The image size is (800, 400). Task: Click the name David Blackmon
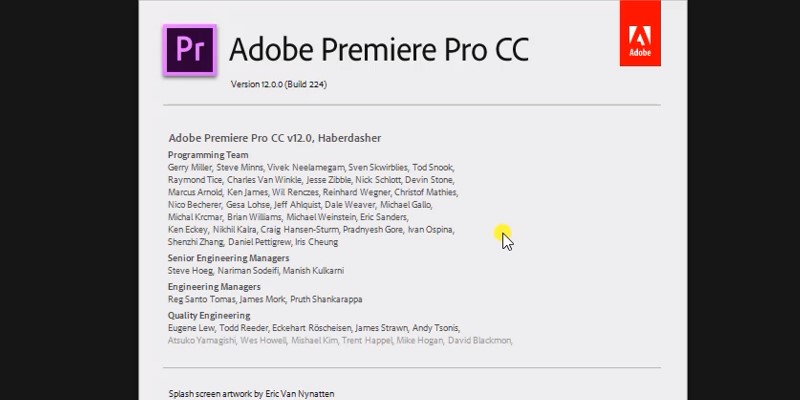pyautogui.click(x=480, y=340)
